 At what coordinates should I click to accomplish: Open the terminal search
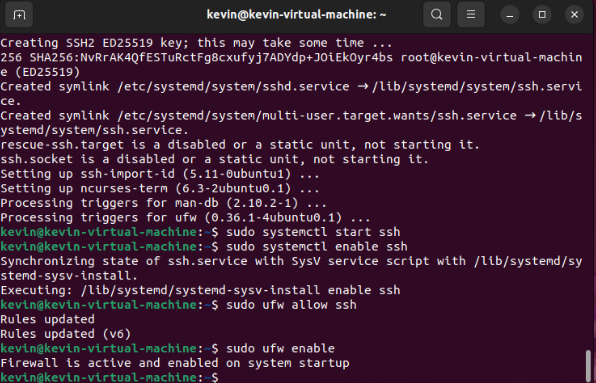[437, 15]
